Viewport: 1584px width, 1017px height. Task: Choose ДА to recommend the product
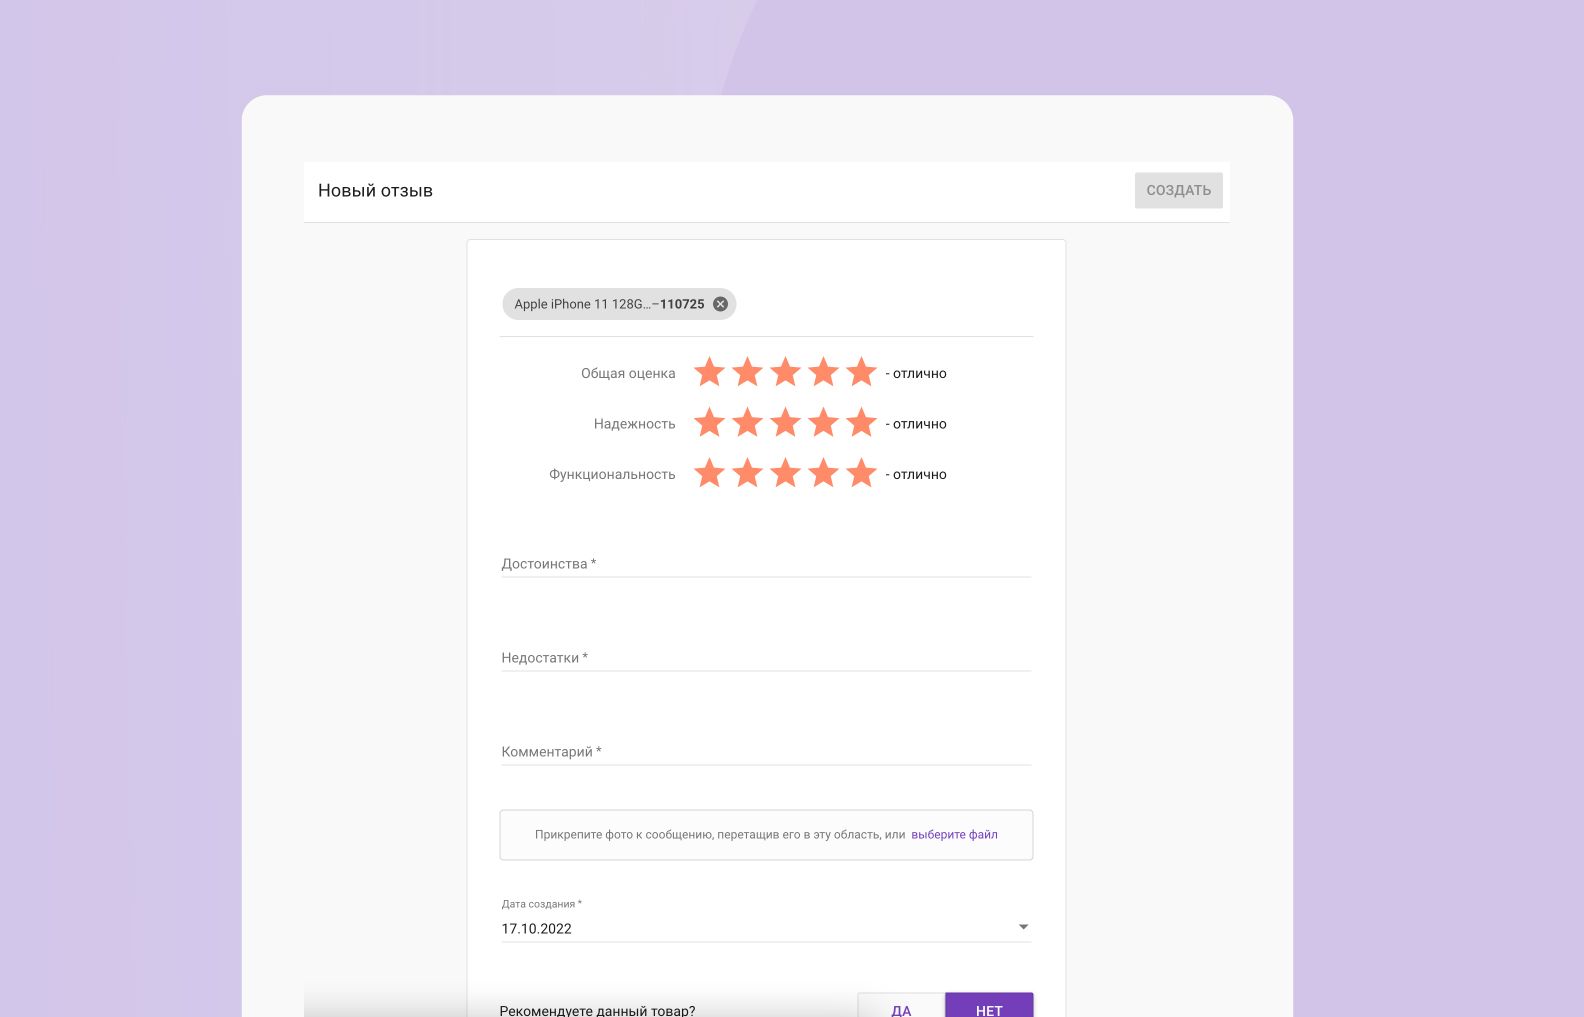pos(901,1007)
